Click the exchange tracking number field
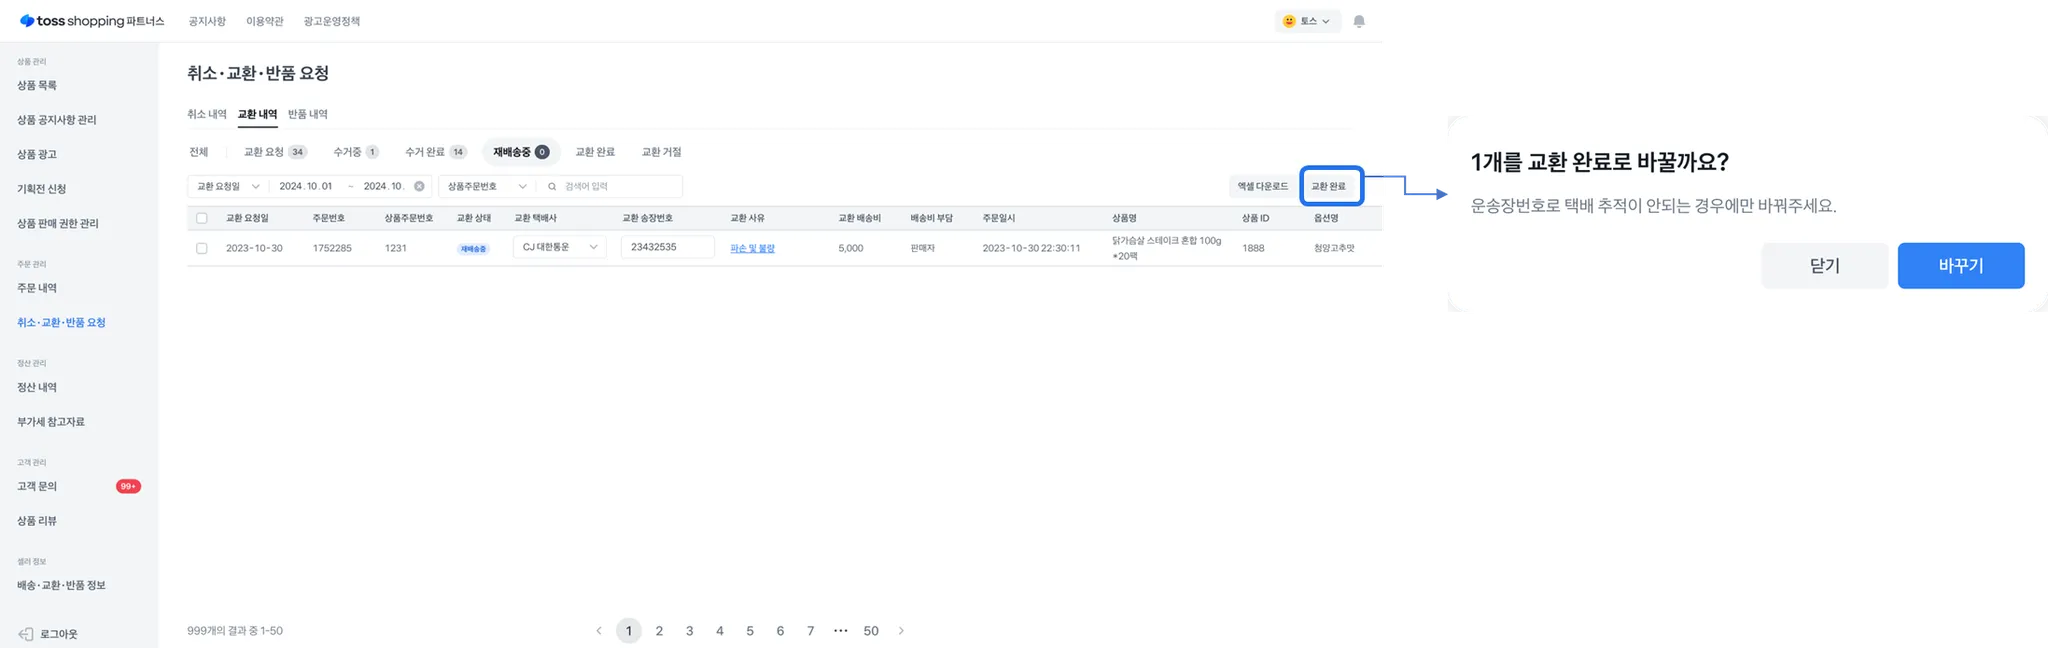2048x648 pixels. click(667, 247)
